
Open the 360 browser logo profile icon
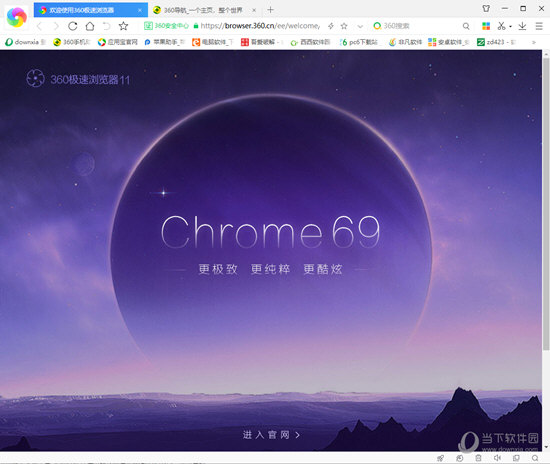click(x=16, y=17)
